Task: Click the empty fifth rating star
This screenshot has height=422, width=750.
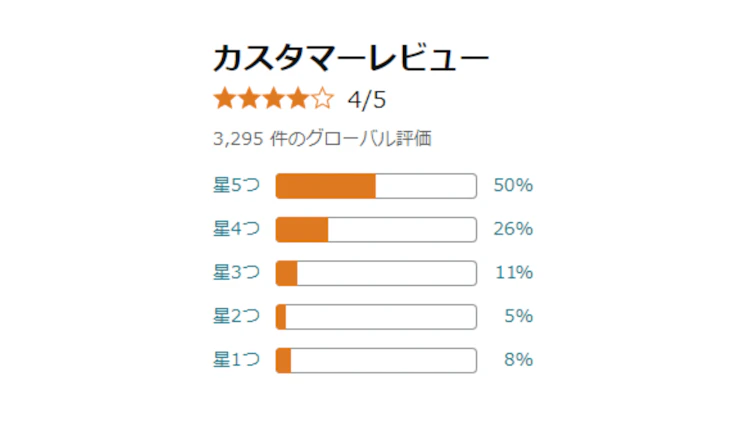Action: [321, 99]
